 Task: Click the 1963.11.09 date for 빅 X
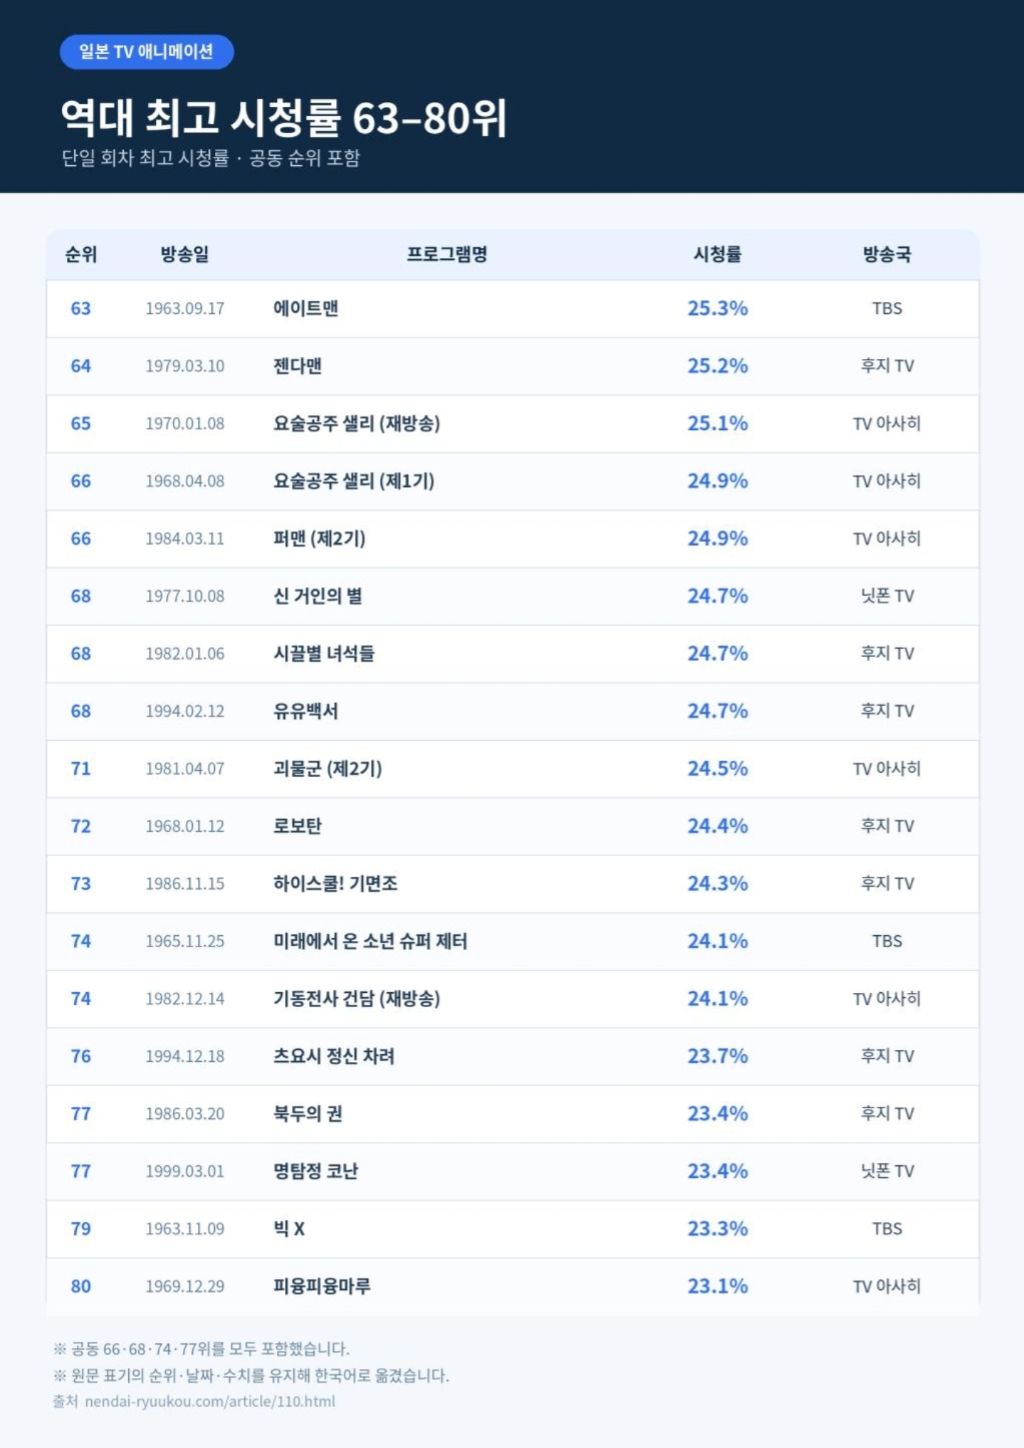click(185, 1229)
